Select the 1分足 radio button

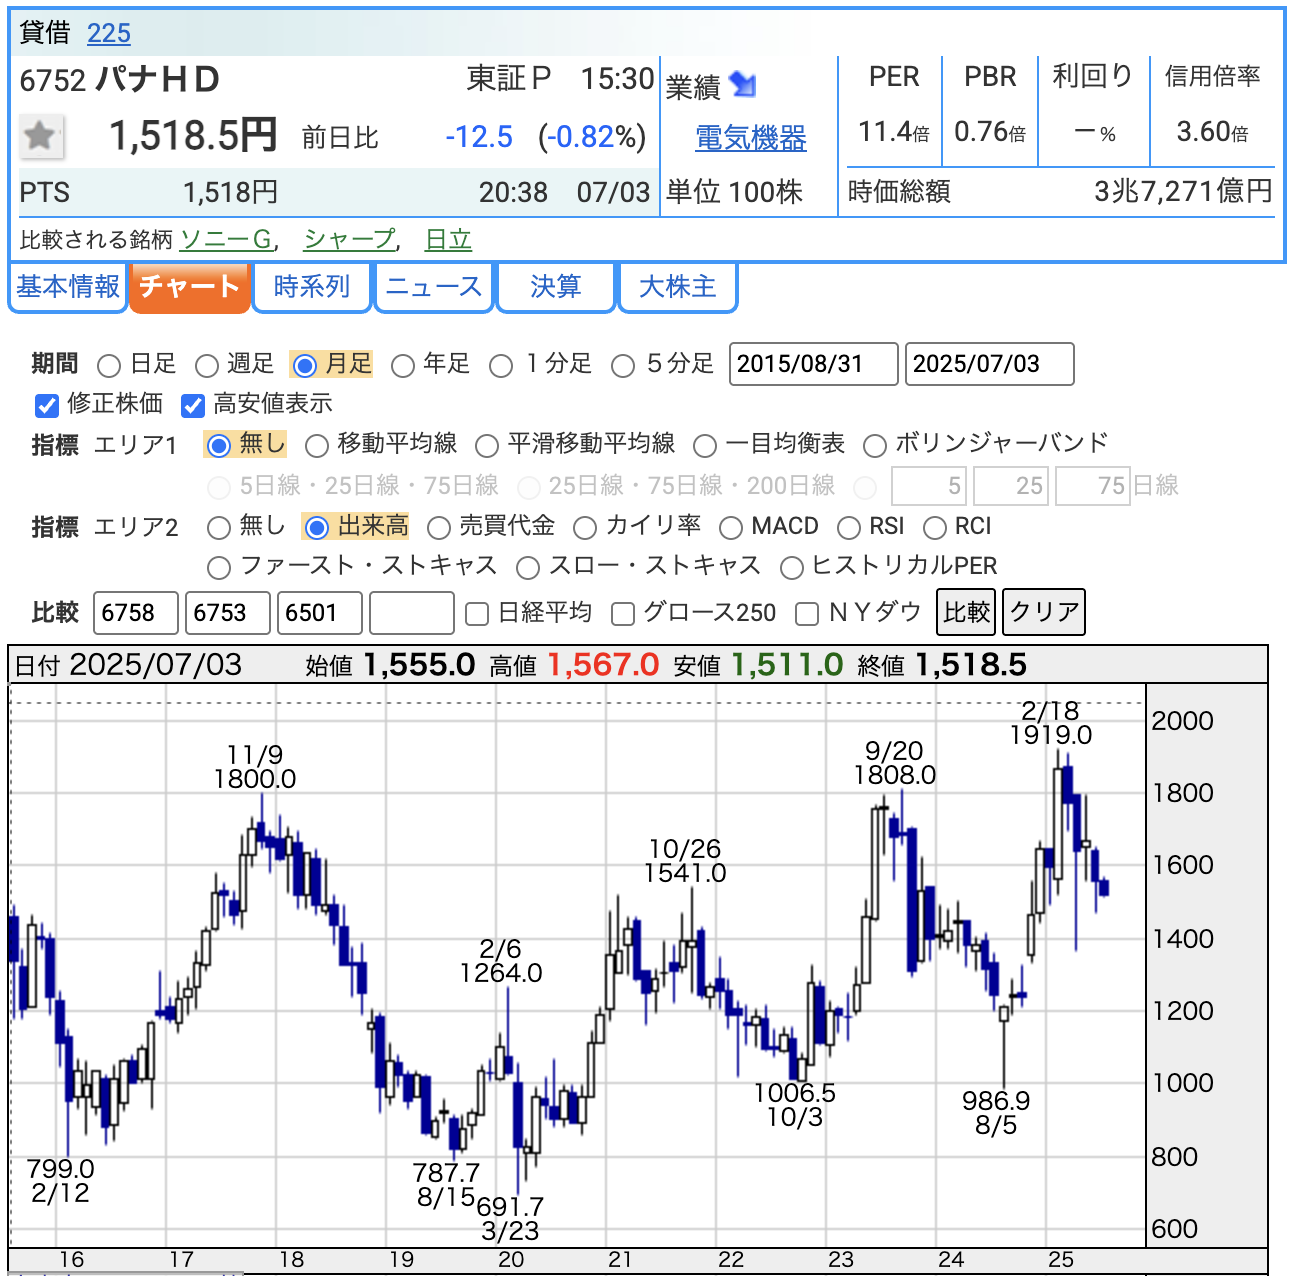click(x=501, y=365)
